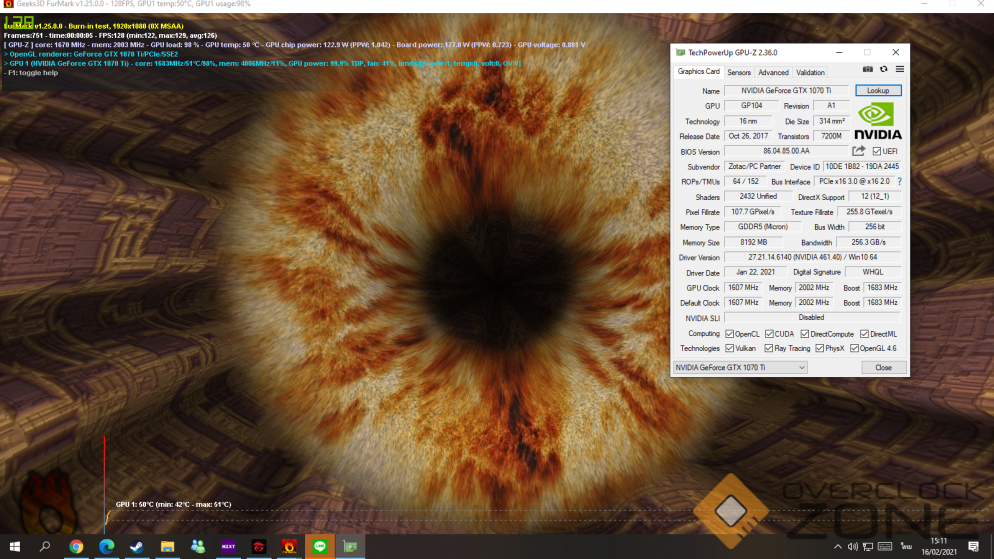Open the GPU-Z hamburger menu
This screenshot has height=559, width=994.
coord(899,69)
